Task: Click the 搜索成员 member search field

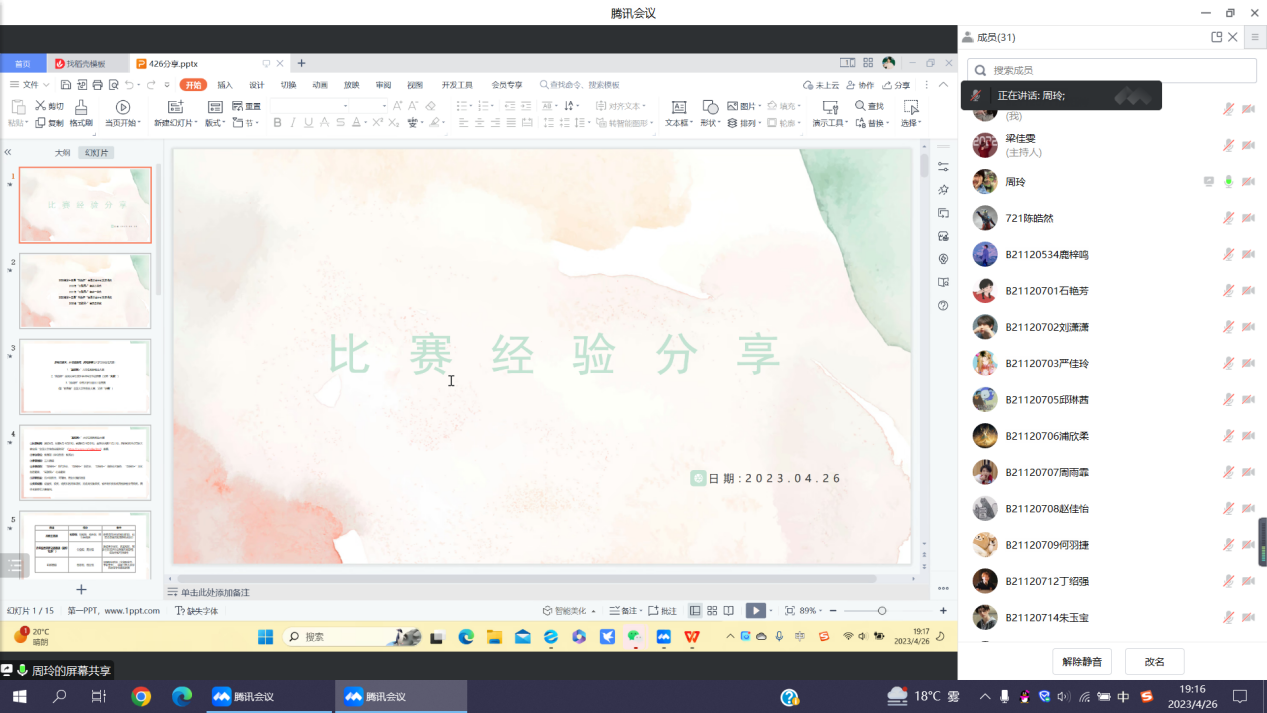Action: (1112, 70)
